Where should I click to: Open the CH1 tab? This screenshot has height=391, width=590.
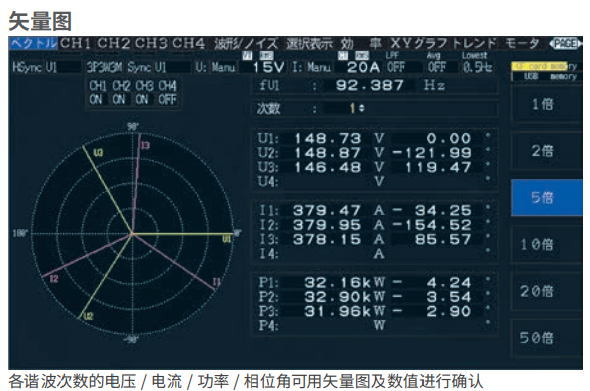pos(75,43)
